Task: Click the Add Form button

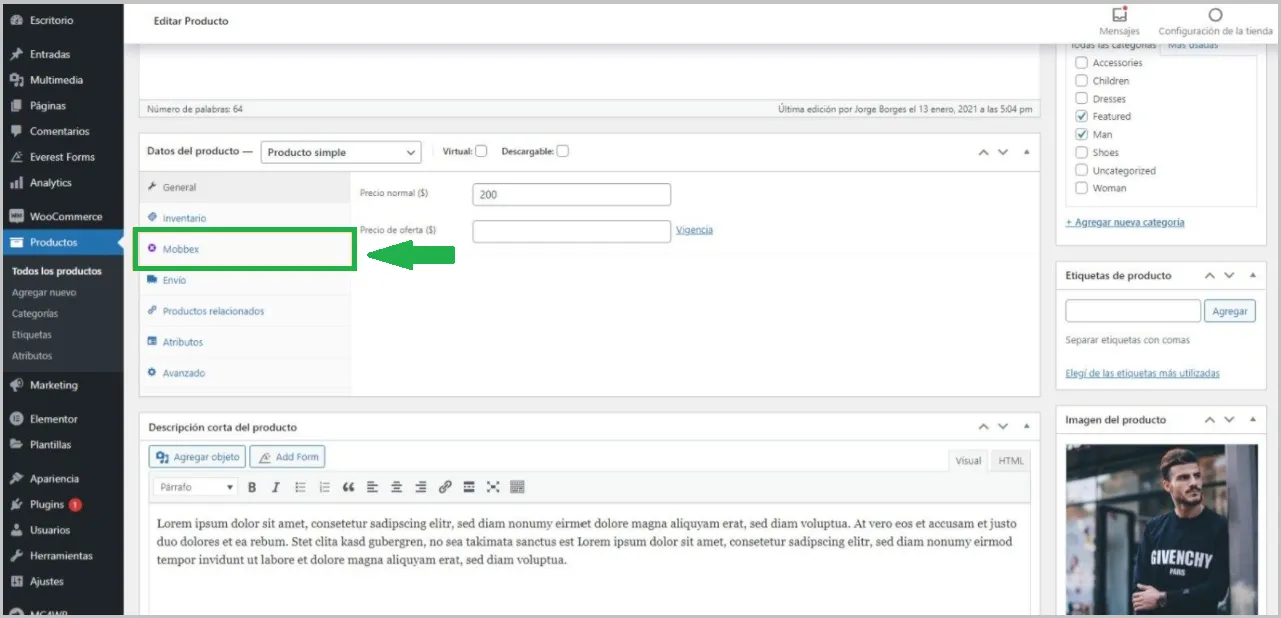Action: tap(288, 457)
